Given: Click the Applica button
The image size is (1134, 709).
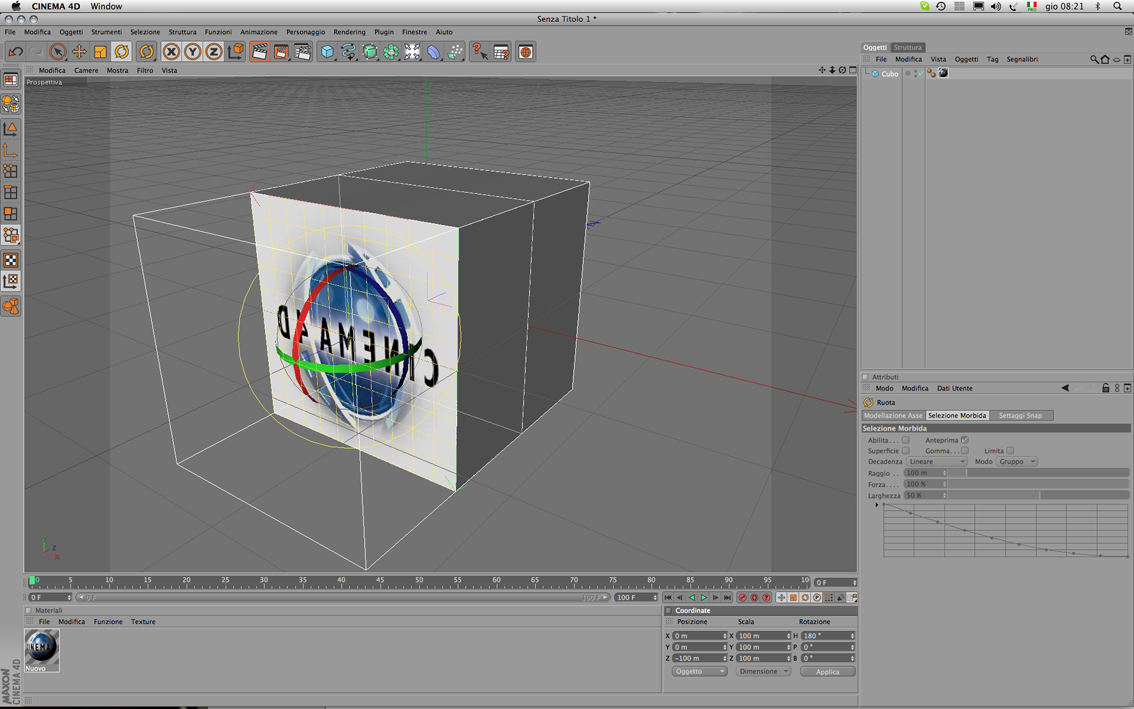Looking at the screenshot, I should tap(827, 671).
